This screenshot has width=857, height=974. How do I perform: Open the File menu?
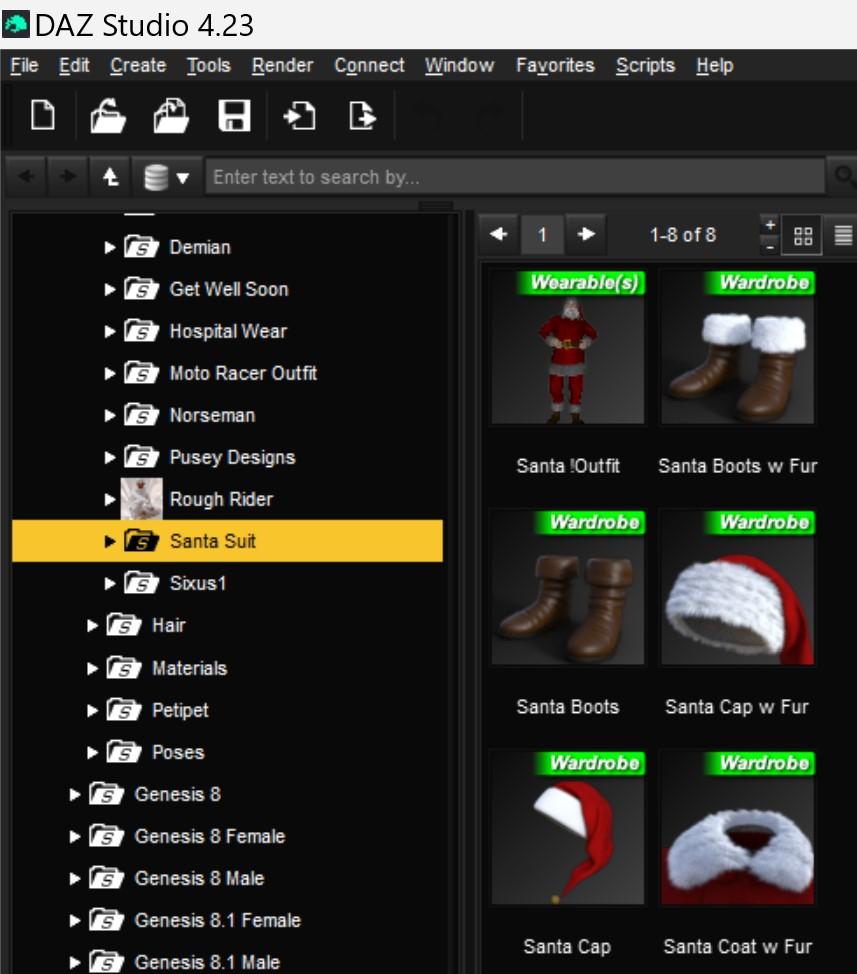[24, 65]
